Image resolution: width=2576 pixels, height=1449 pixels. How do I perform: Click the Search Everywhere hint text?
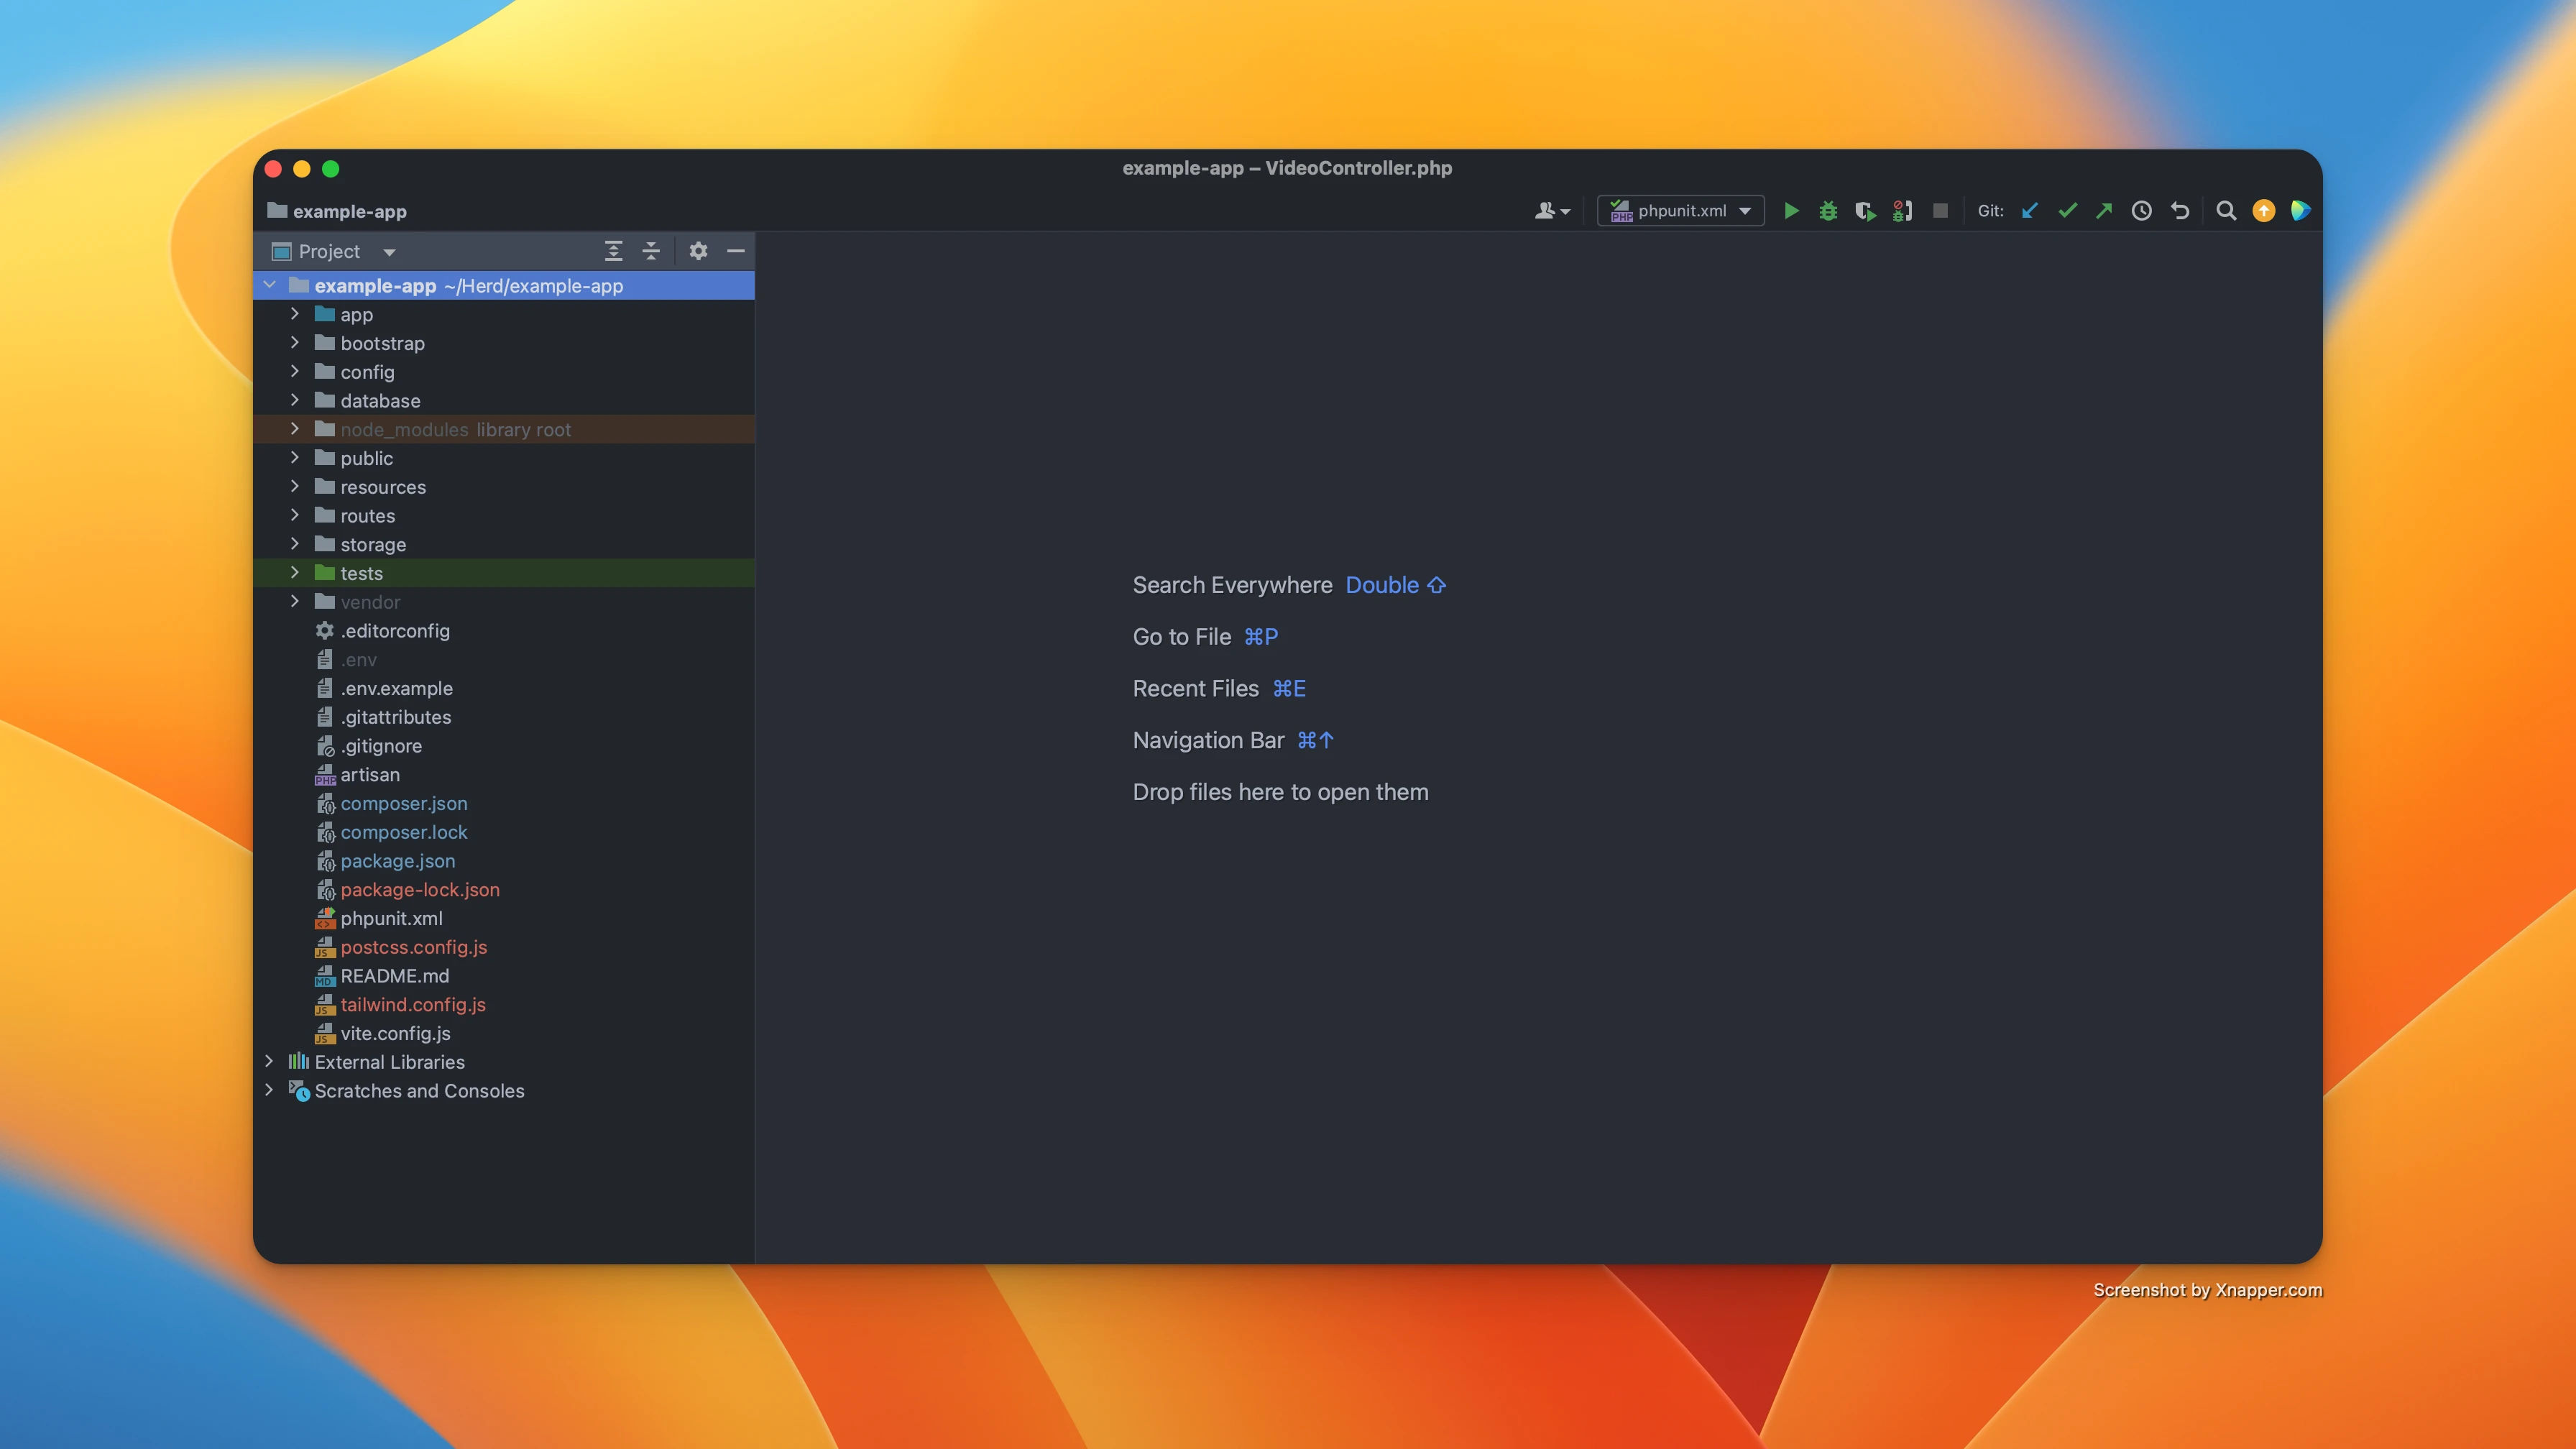(x=1232, y=585)
